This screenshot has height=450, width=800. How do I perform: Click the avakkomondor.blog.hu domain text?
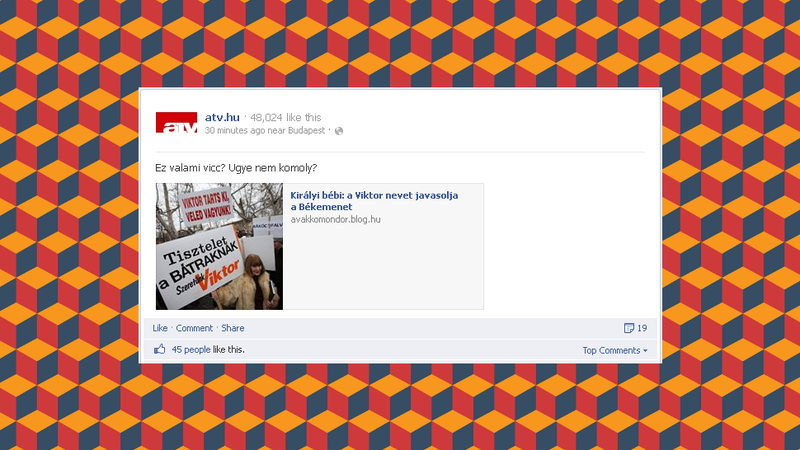click(335, 219)
